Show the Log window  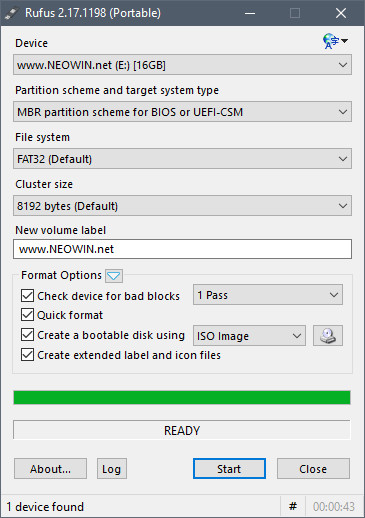[x=112, y=469]
